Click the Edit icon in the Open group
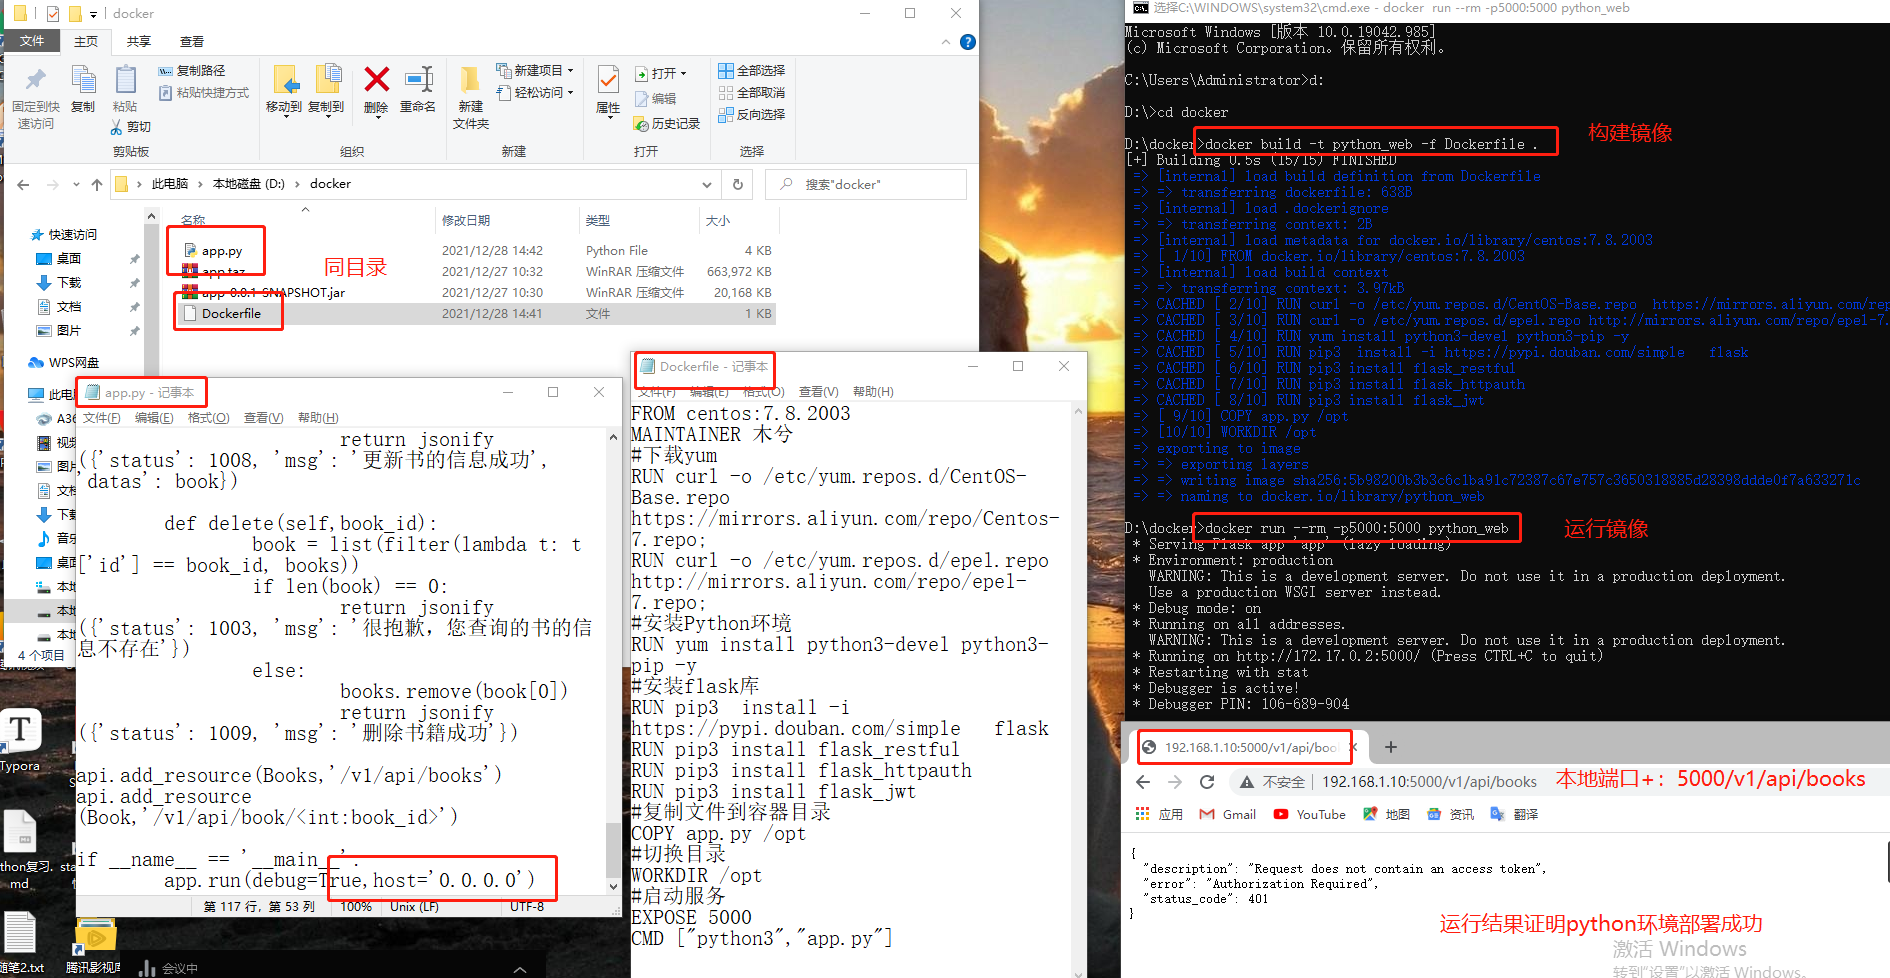This screenshot has width=1890, height=978. [641, 99]
